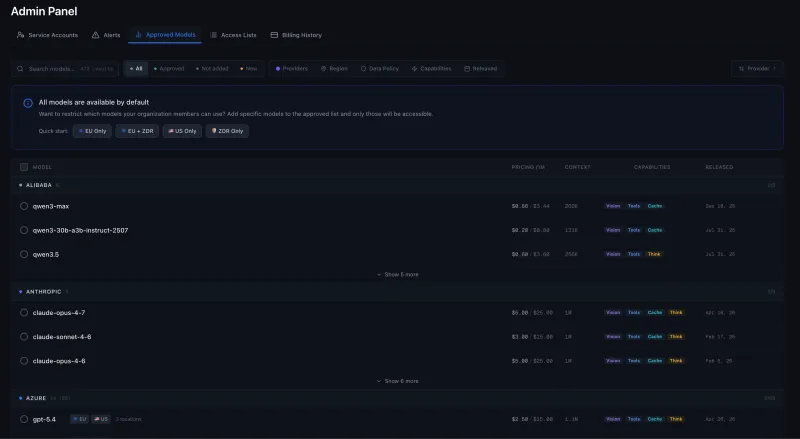Select the gpt-5.4 radio circle
800x439 pixels.
(24, 419)
